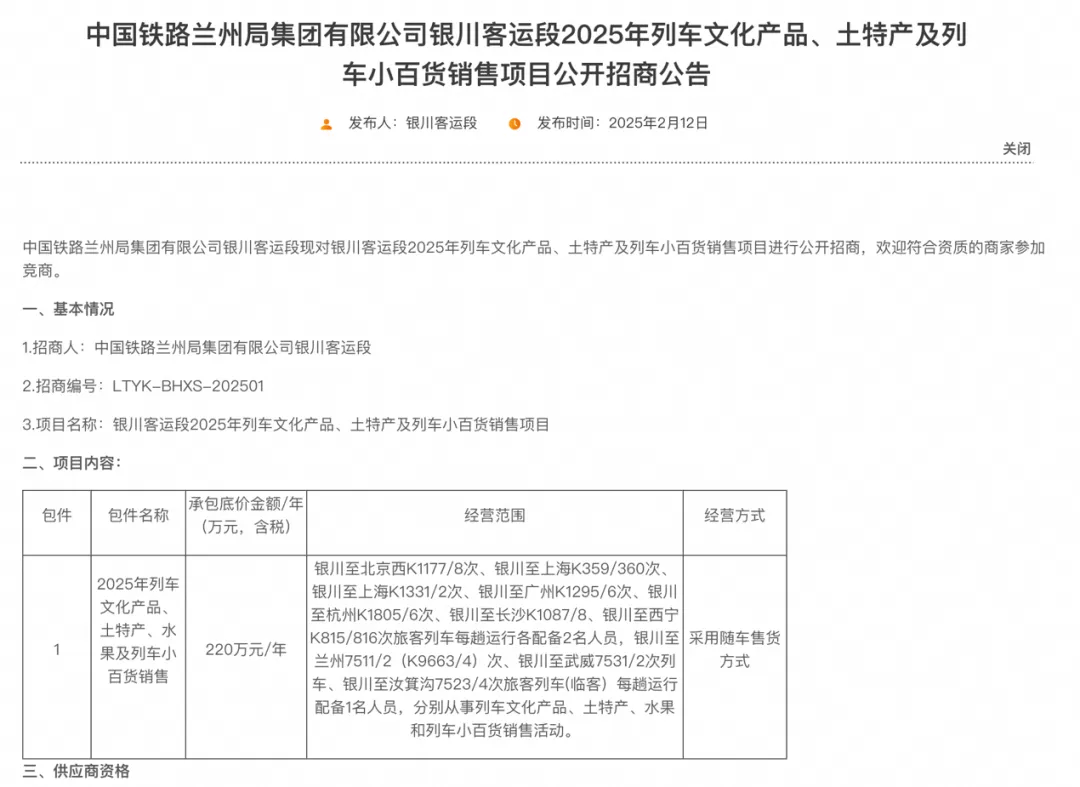Click the line starting 3.项目名称
Viewport: 1080px width, 787px height.
[x=286, y=425]
